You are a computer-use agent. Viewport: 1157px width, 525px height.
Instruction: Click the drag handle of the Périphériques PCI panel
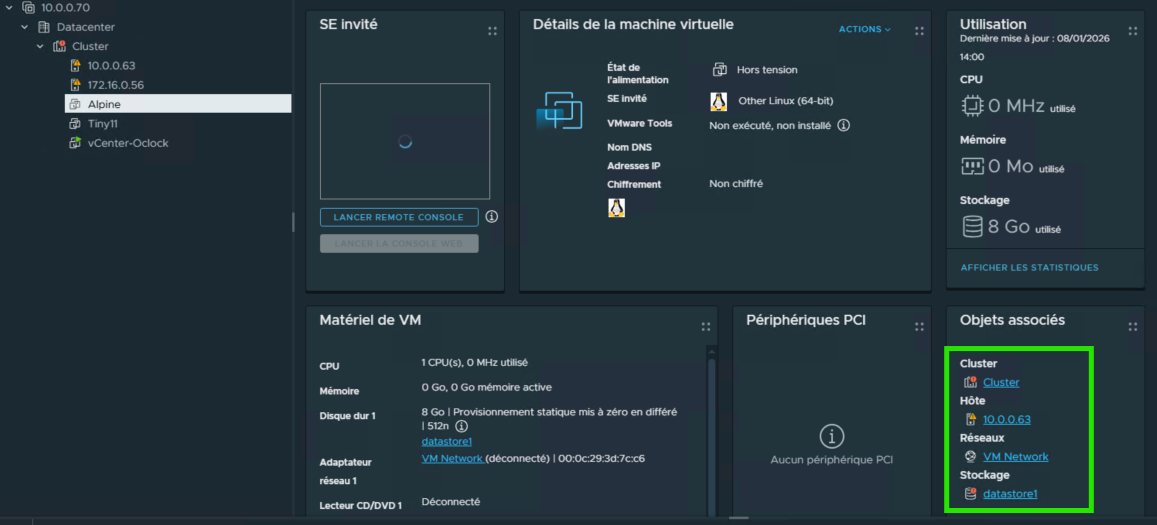click(919, 327)
